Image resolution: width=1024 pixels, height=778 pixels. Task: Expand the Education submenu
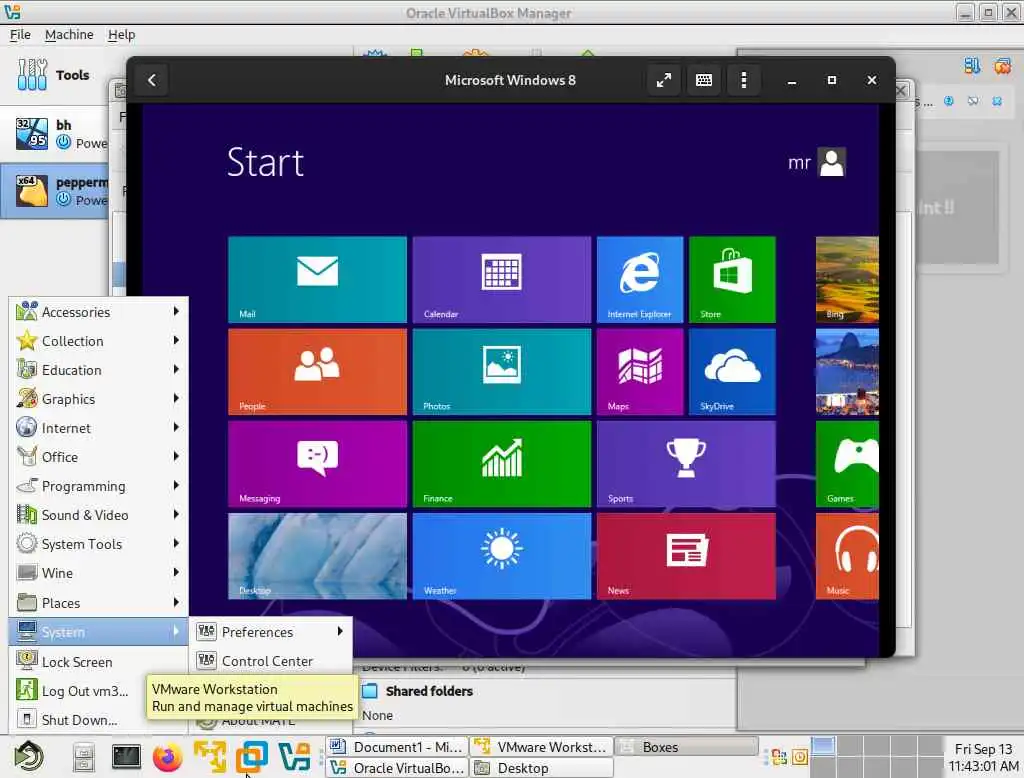click(99, 370)
